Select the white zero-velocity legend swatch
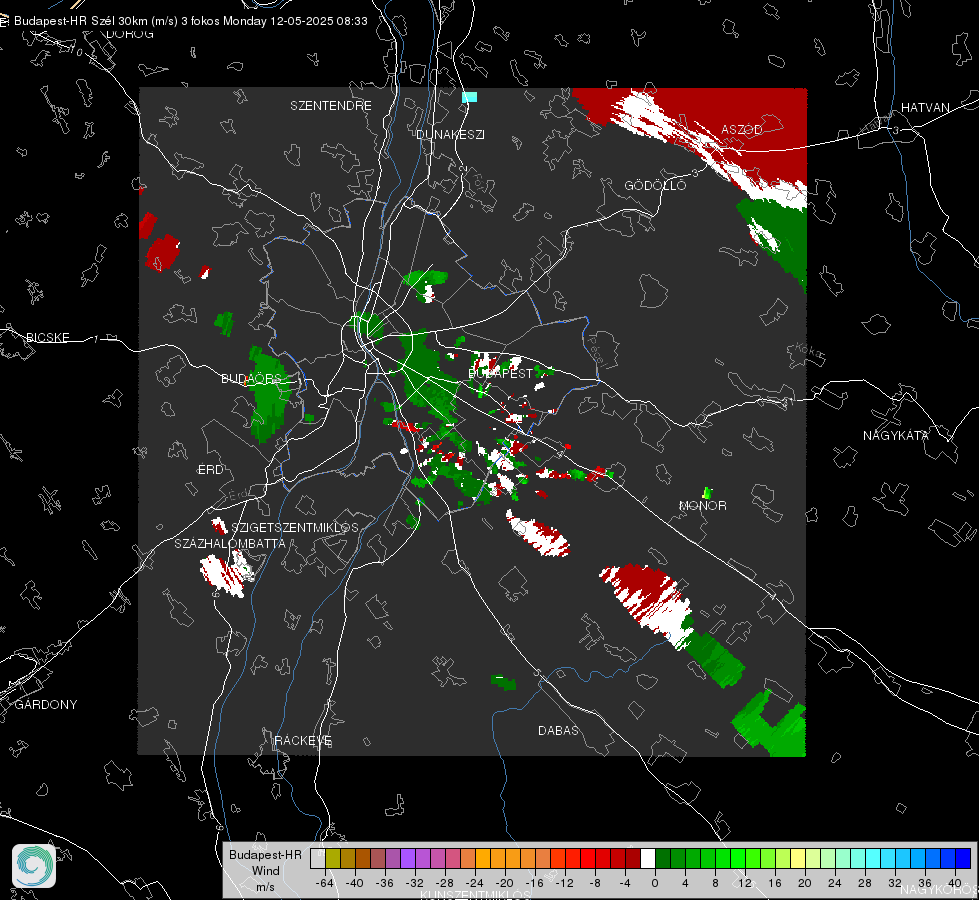This screenshot has width=979, height=900. point(648,859)
